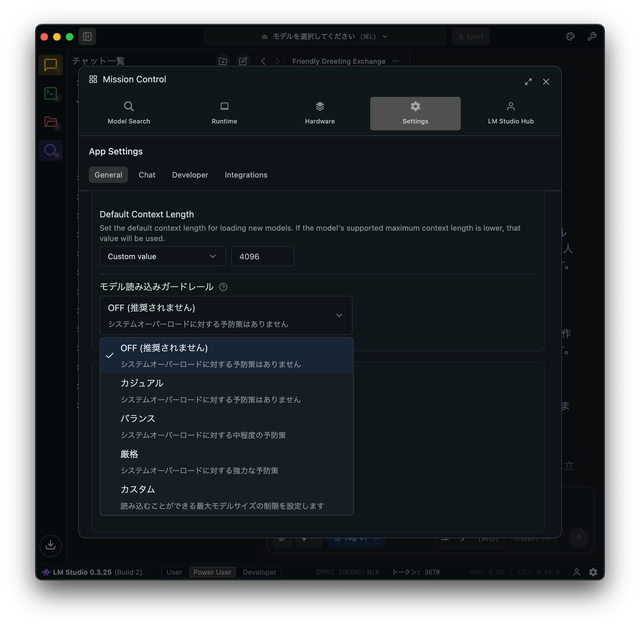Switch to the Runtime section

[224, 113]
